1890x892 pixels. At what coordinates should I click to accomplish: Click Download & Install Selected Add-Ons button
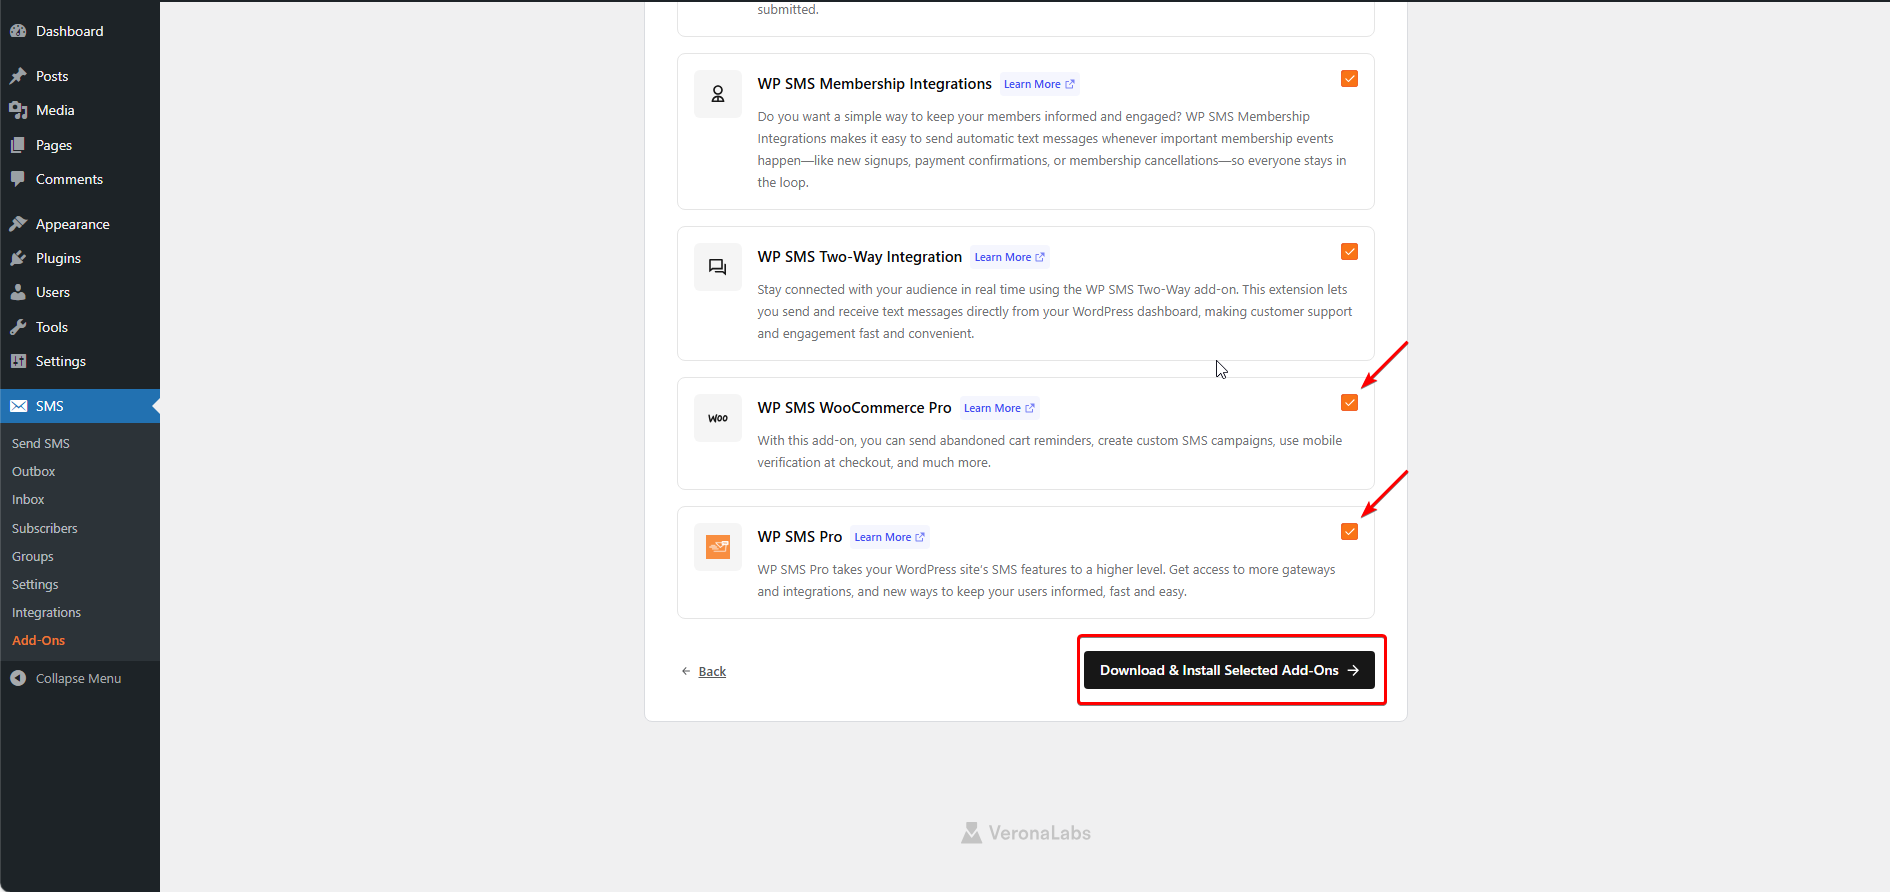tap(1229, 670)
